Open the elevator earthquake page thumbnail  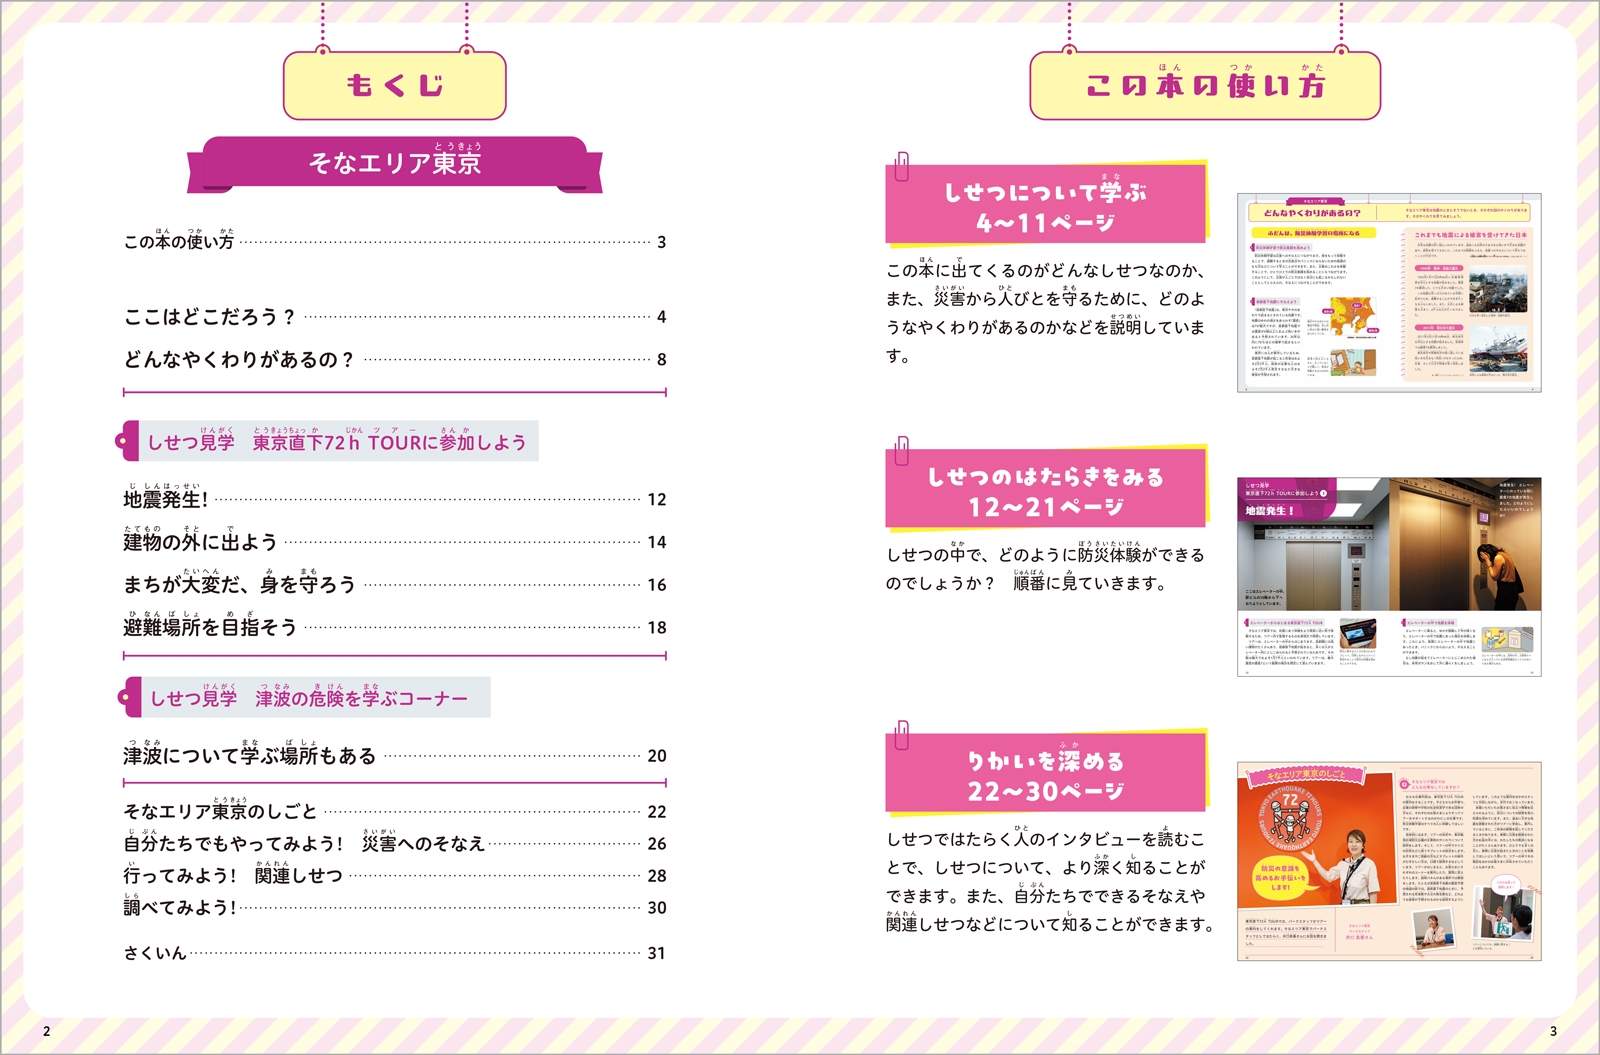tap(1389, 577)
